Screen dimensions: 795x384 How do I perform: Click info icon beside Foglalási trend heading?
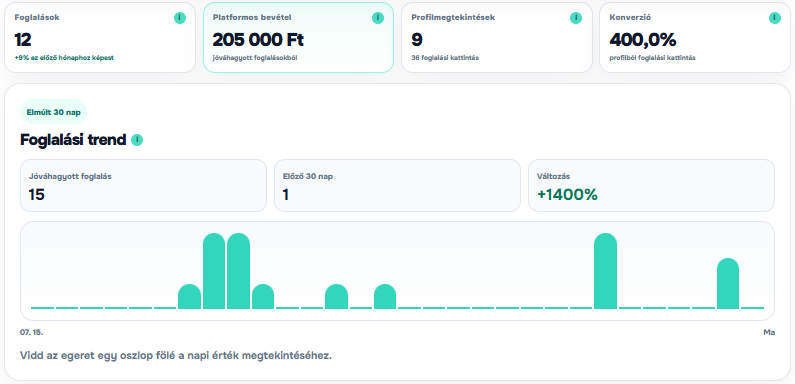click(137, 140)
